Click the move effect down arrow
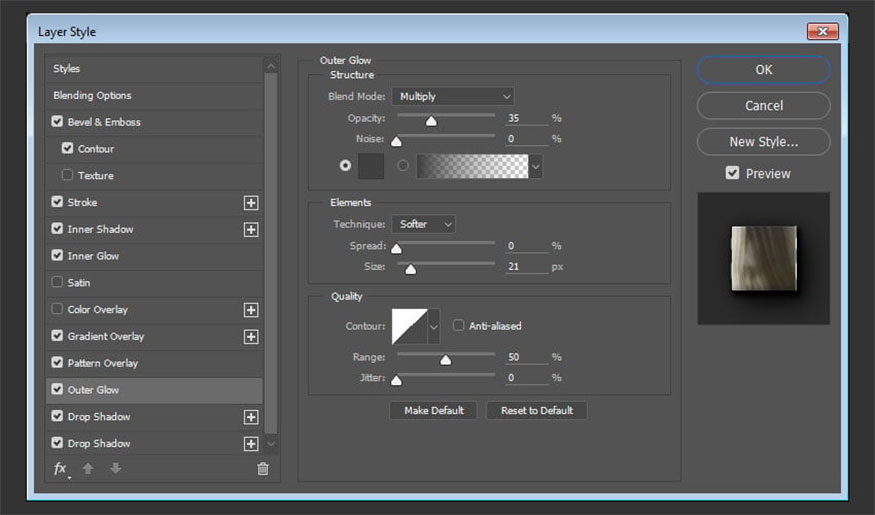Viewport: 875px width, 515px height. tap(116, 468)
